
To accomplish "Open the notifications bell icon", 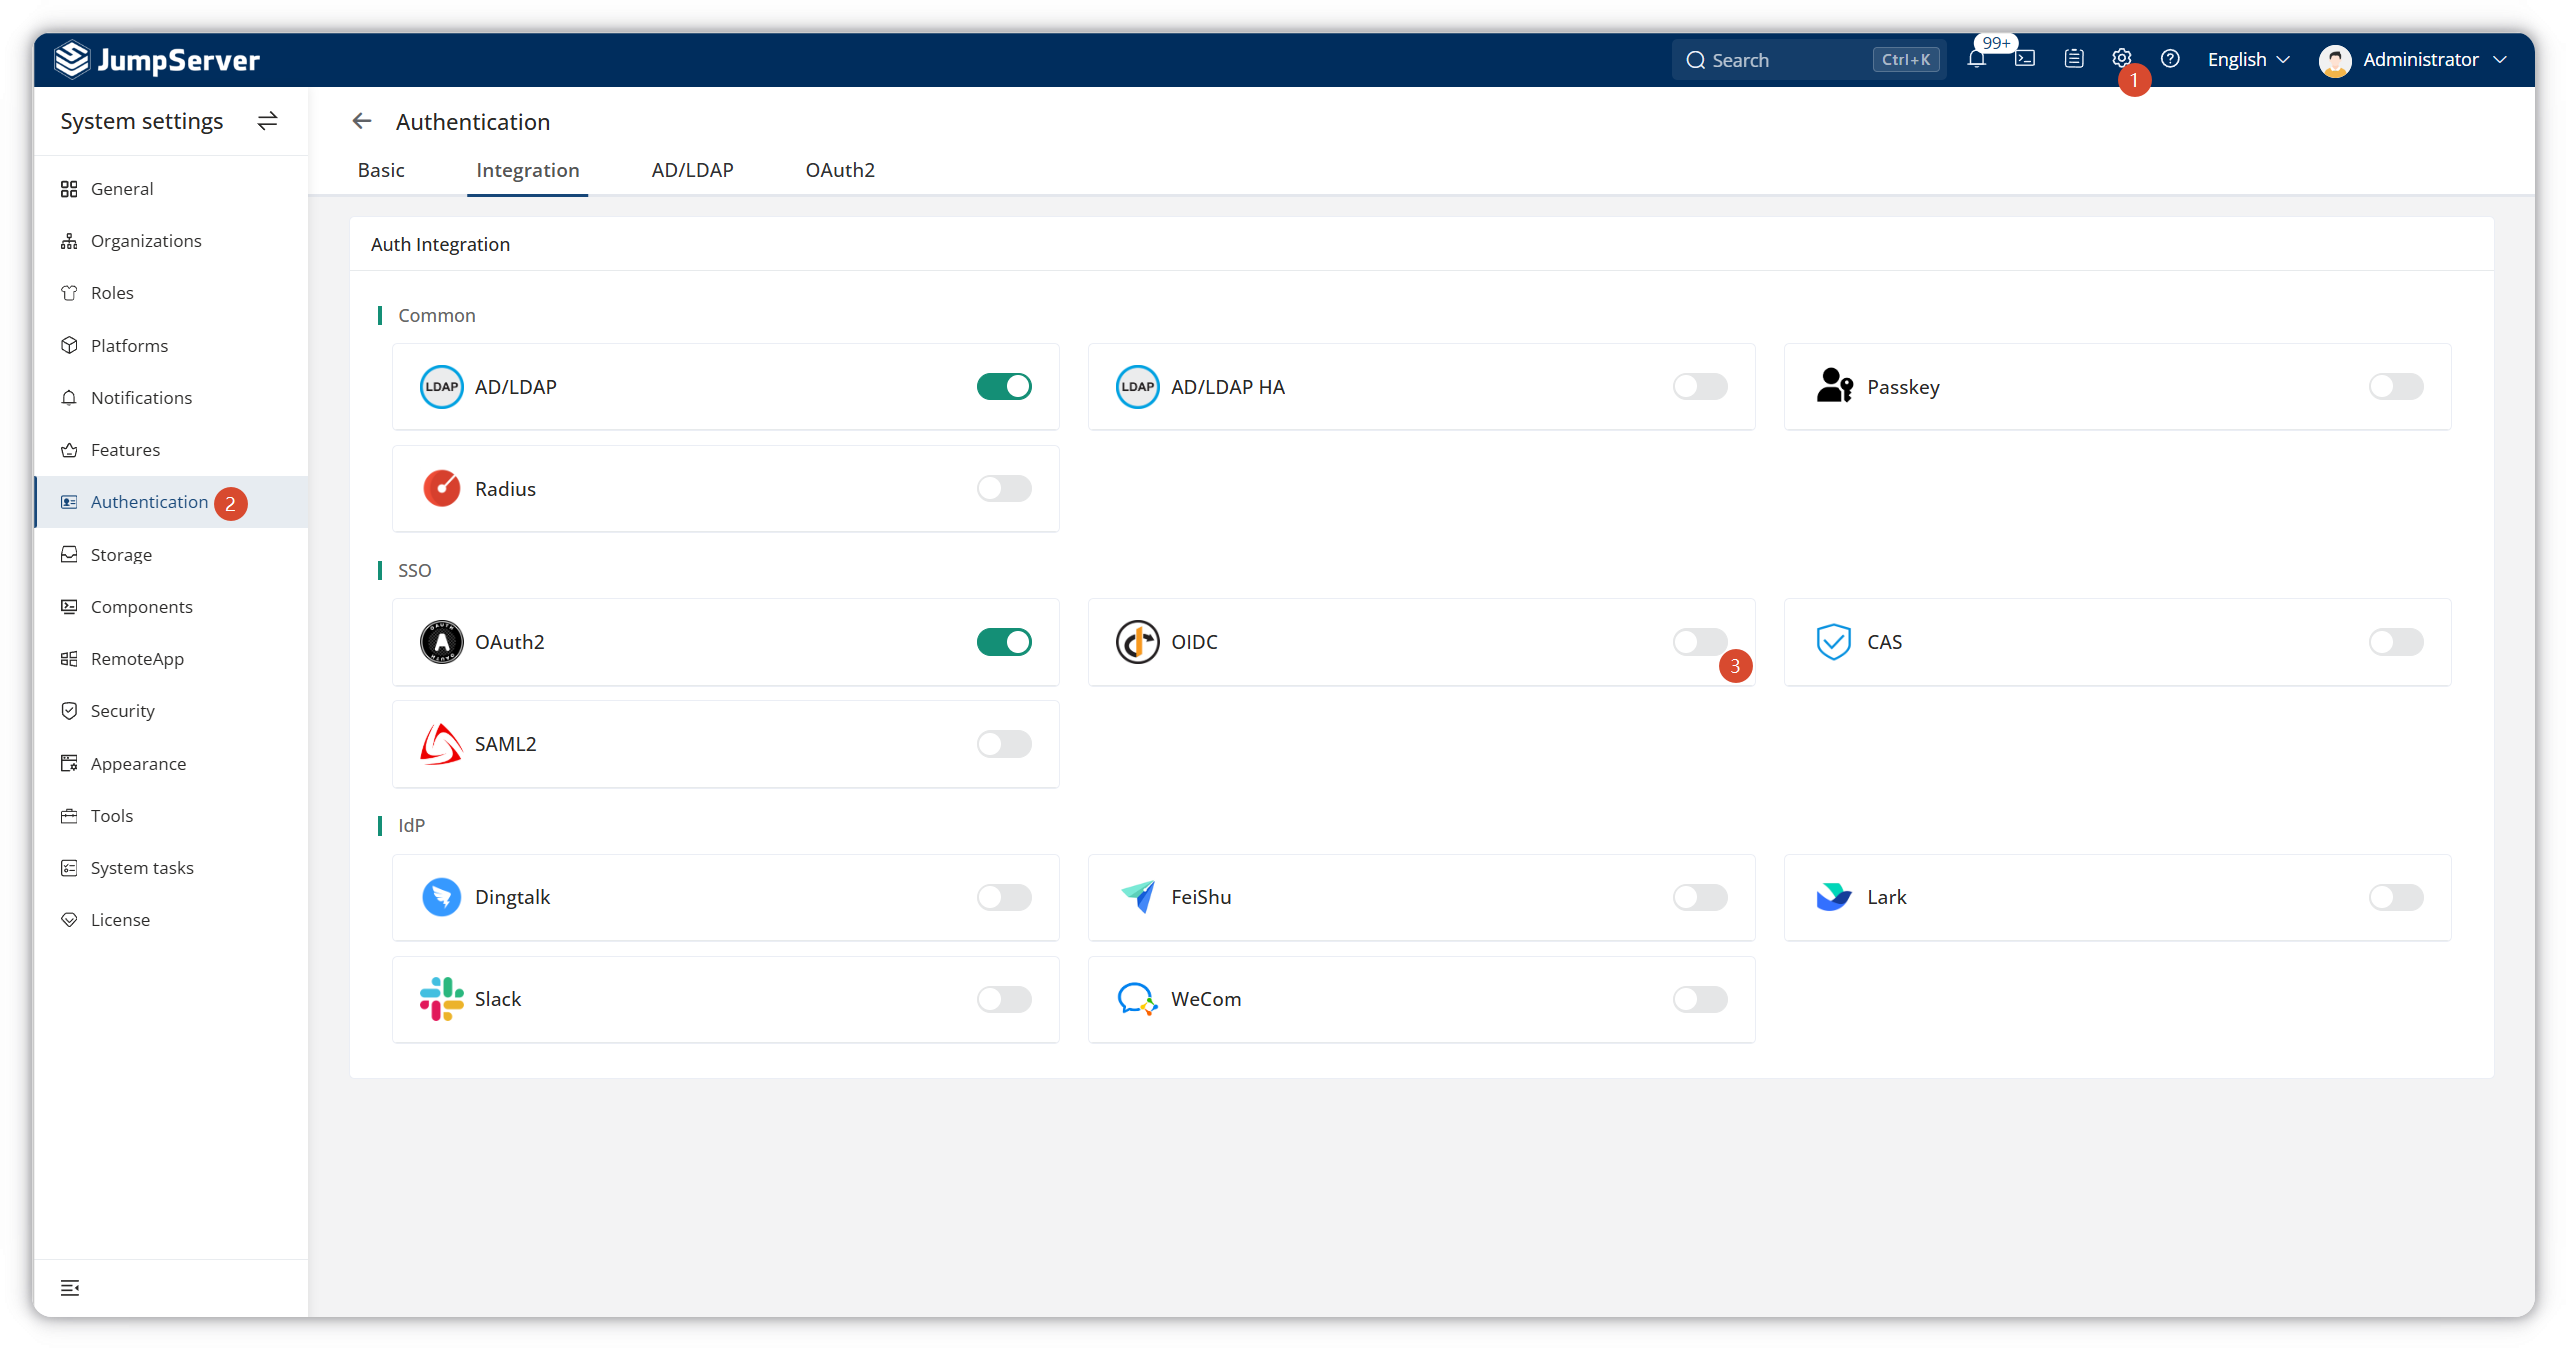I will tap(1976, 59).
